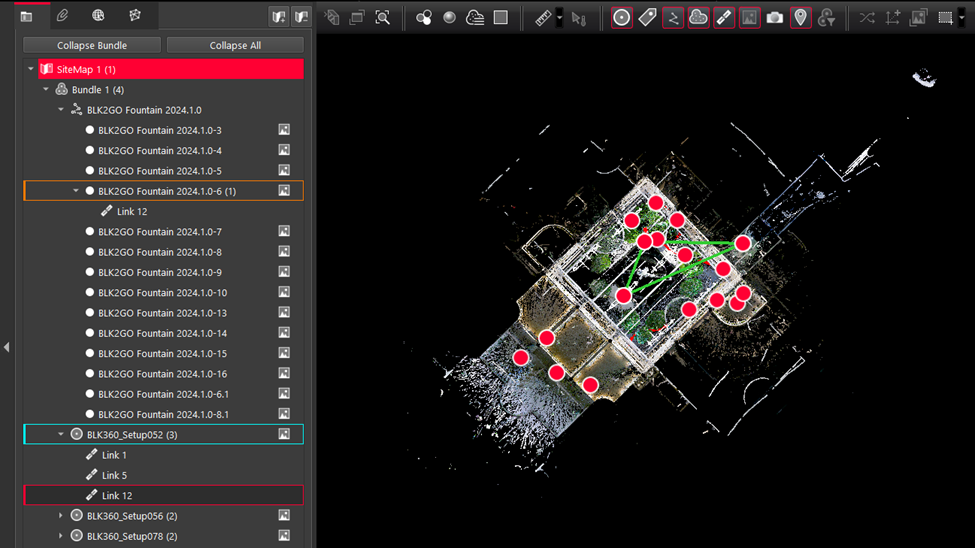Toggle the point cloud display button
Viewport: 975px width, 548px height.
coord(698,17)
